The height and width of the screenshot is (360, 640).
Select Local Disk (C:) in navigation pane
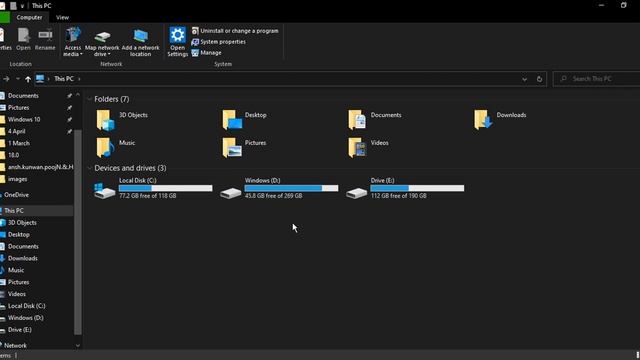pos(27,306)
